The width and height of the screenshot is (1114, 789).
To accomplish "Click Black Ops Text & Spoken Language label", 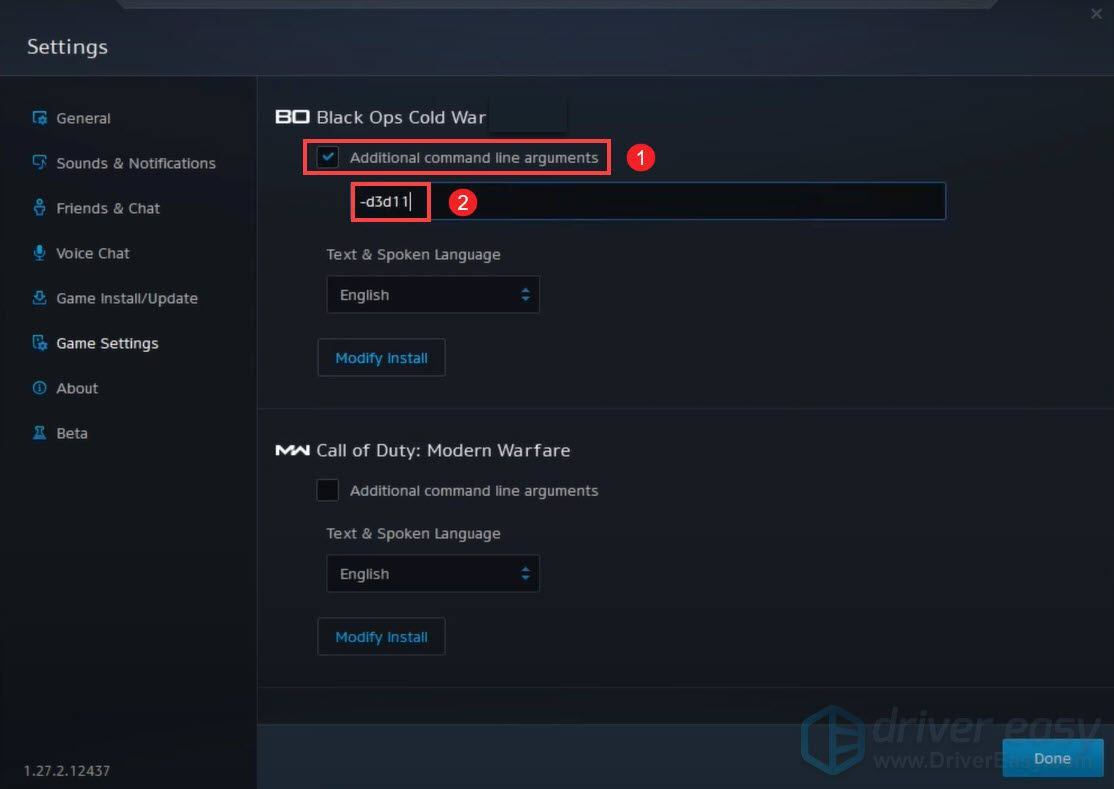I will point(413,254).
